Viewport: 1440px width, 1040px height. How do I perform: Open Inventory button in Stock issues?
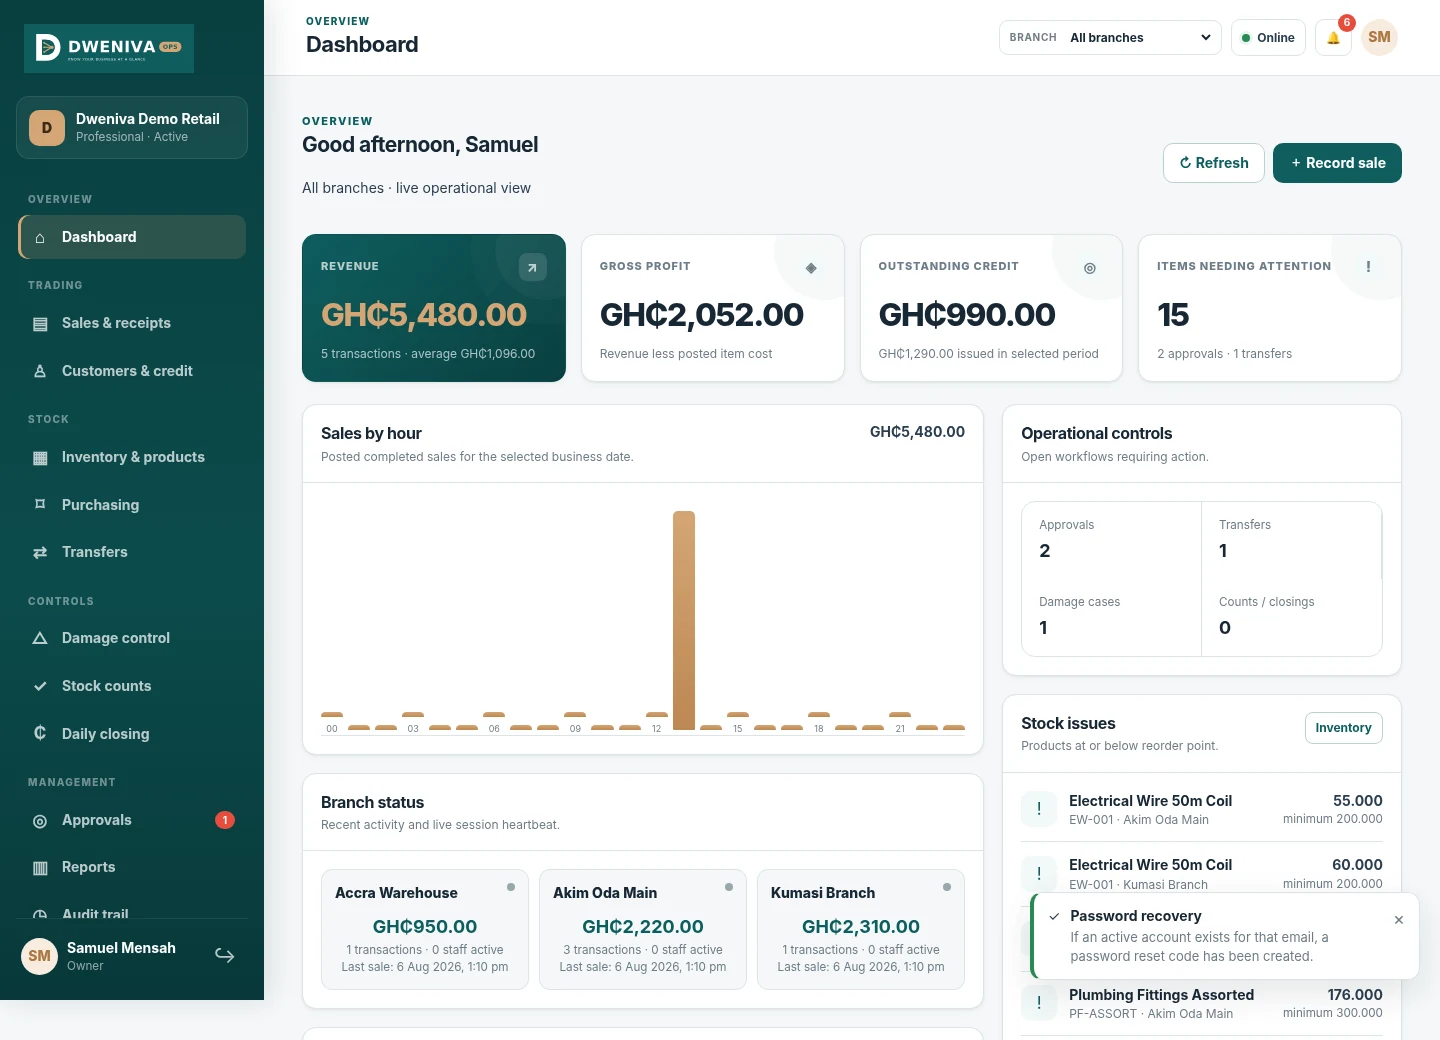pyautogui.click(x=1343, y=728)
